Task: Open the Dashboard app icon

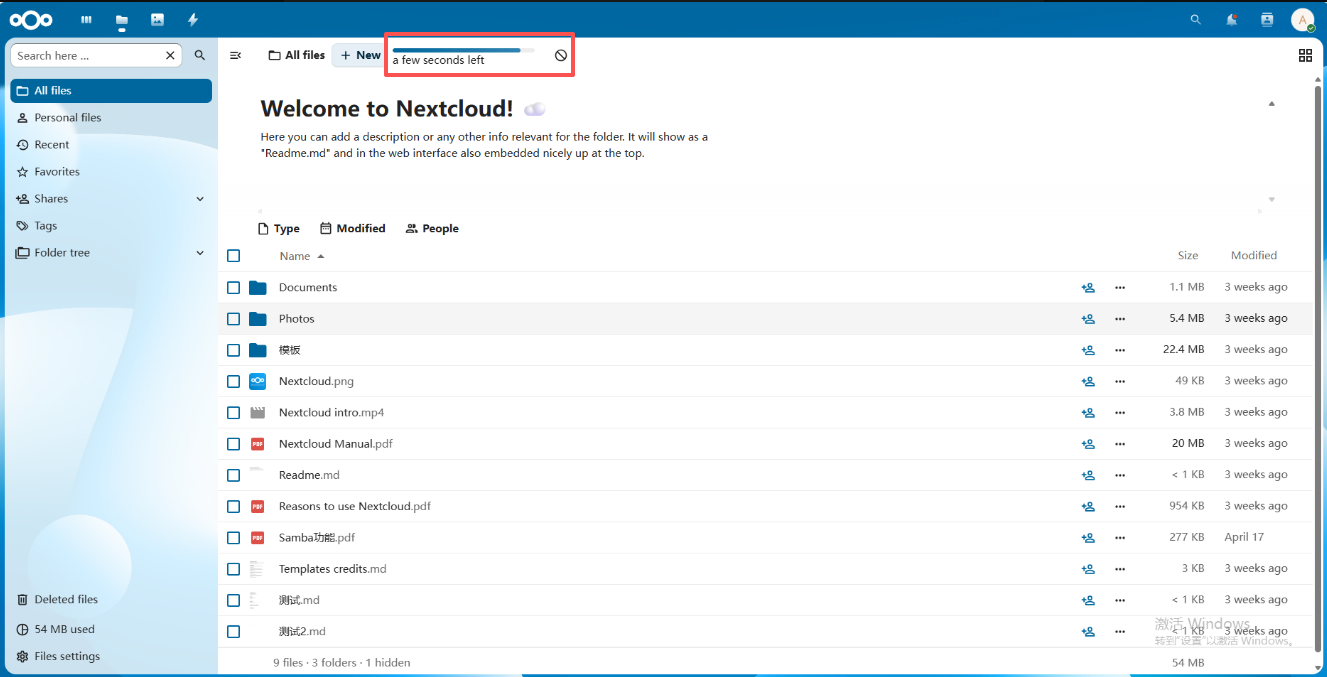Action: [x=87, y=19]
